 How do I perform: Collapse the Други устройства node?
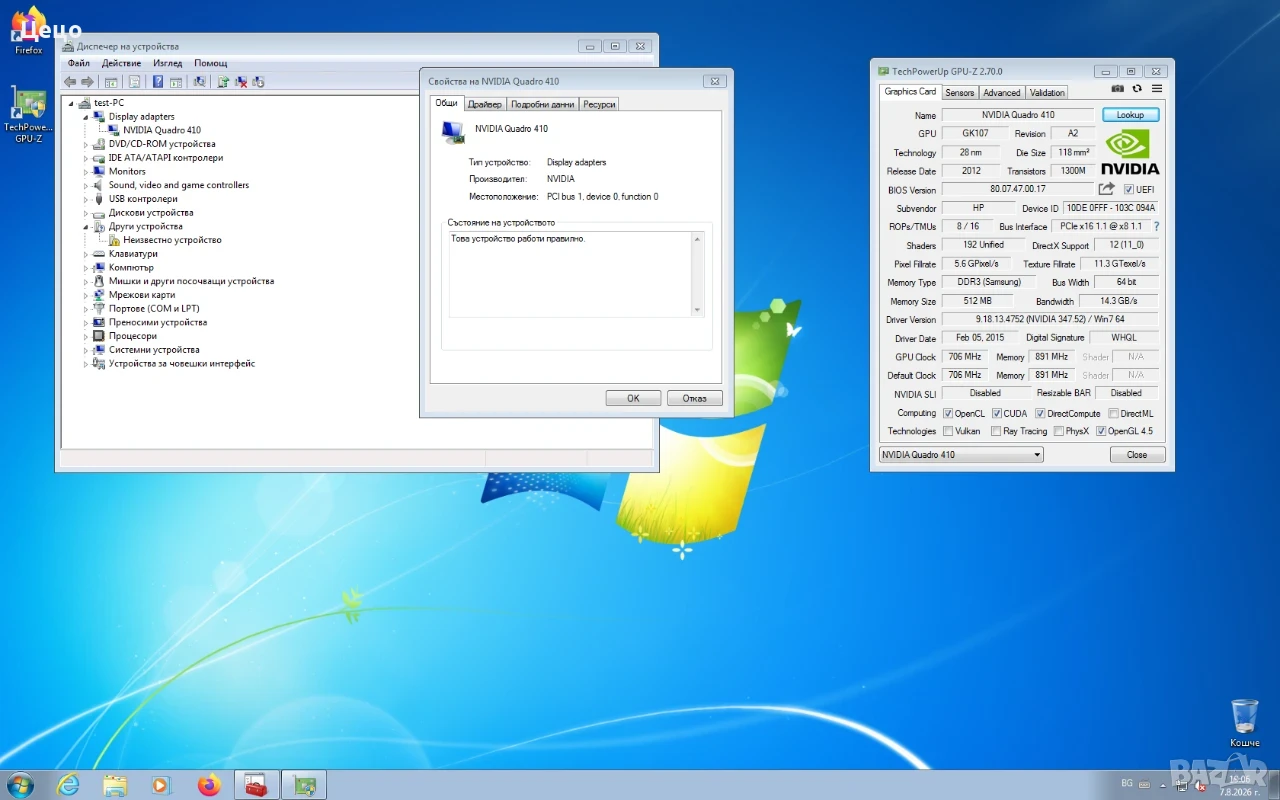click(86, 227)
